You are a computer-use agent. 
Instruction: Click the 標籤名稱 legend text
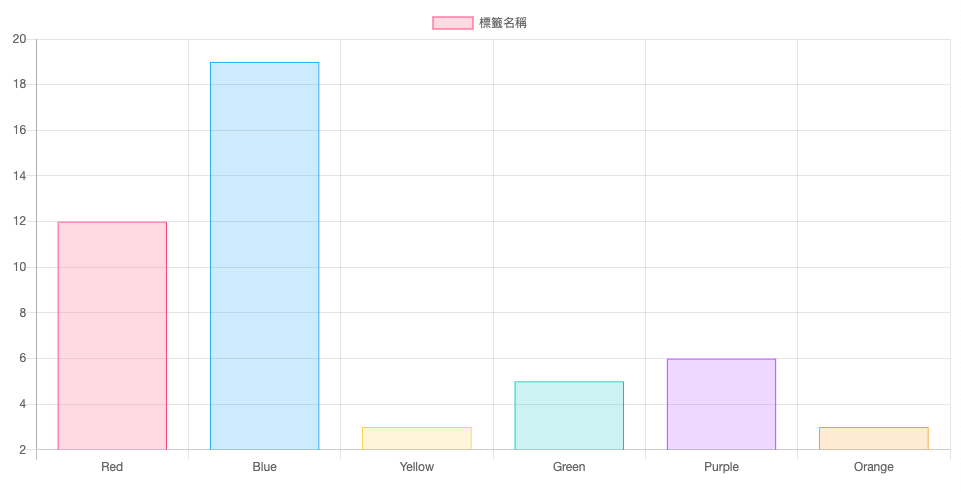pyautogui.click(x=503, y=23)
